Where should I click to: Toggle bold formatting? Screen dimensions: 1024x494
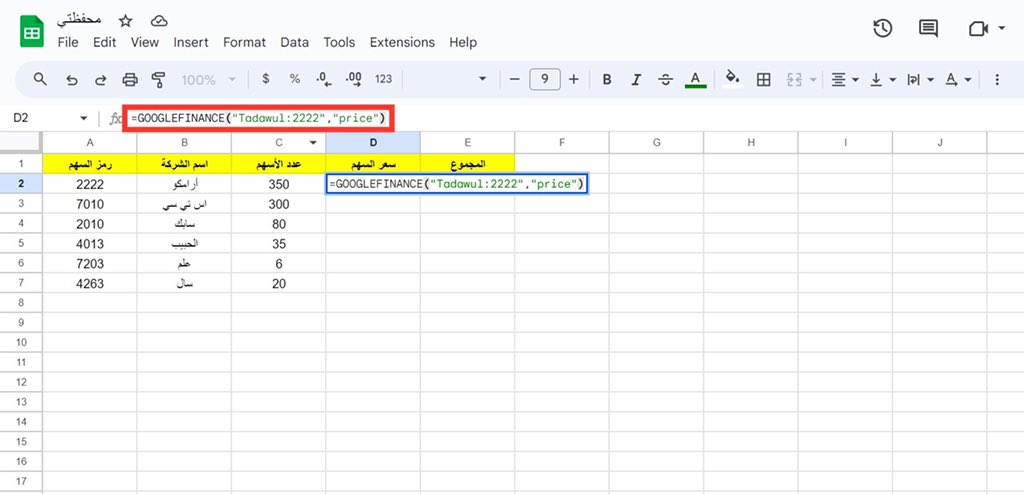click(607, 80)
